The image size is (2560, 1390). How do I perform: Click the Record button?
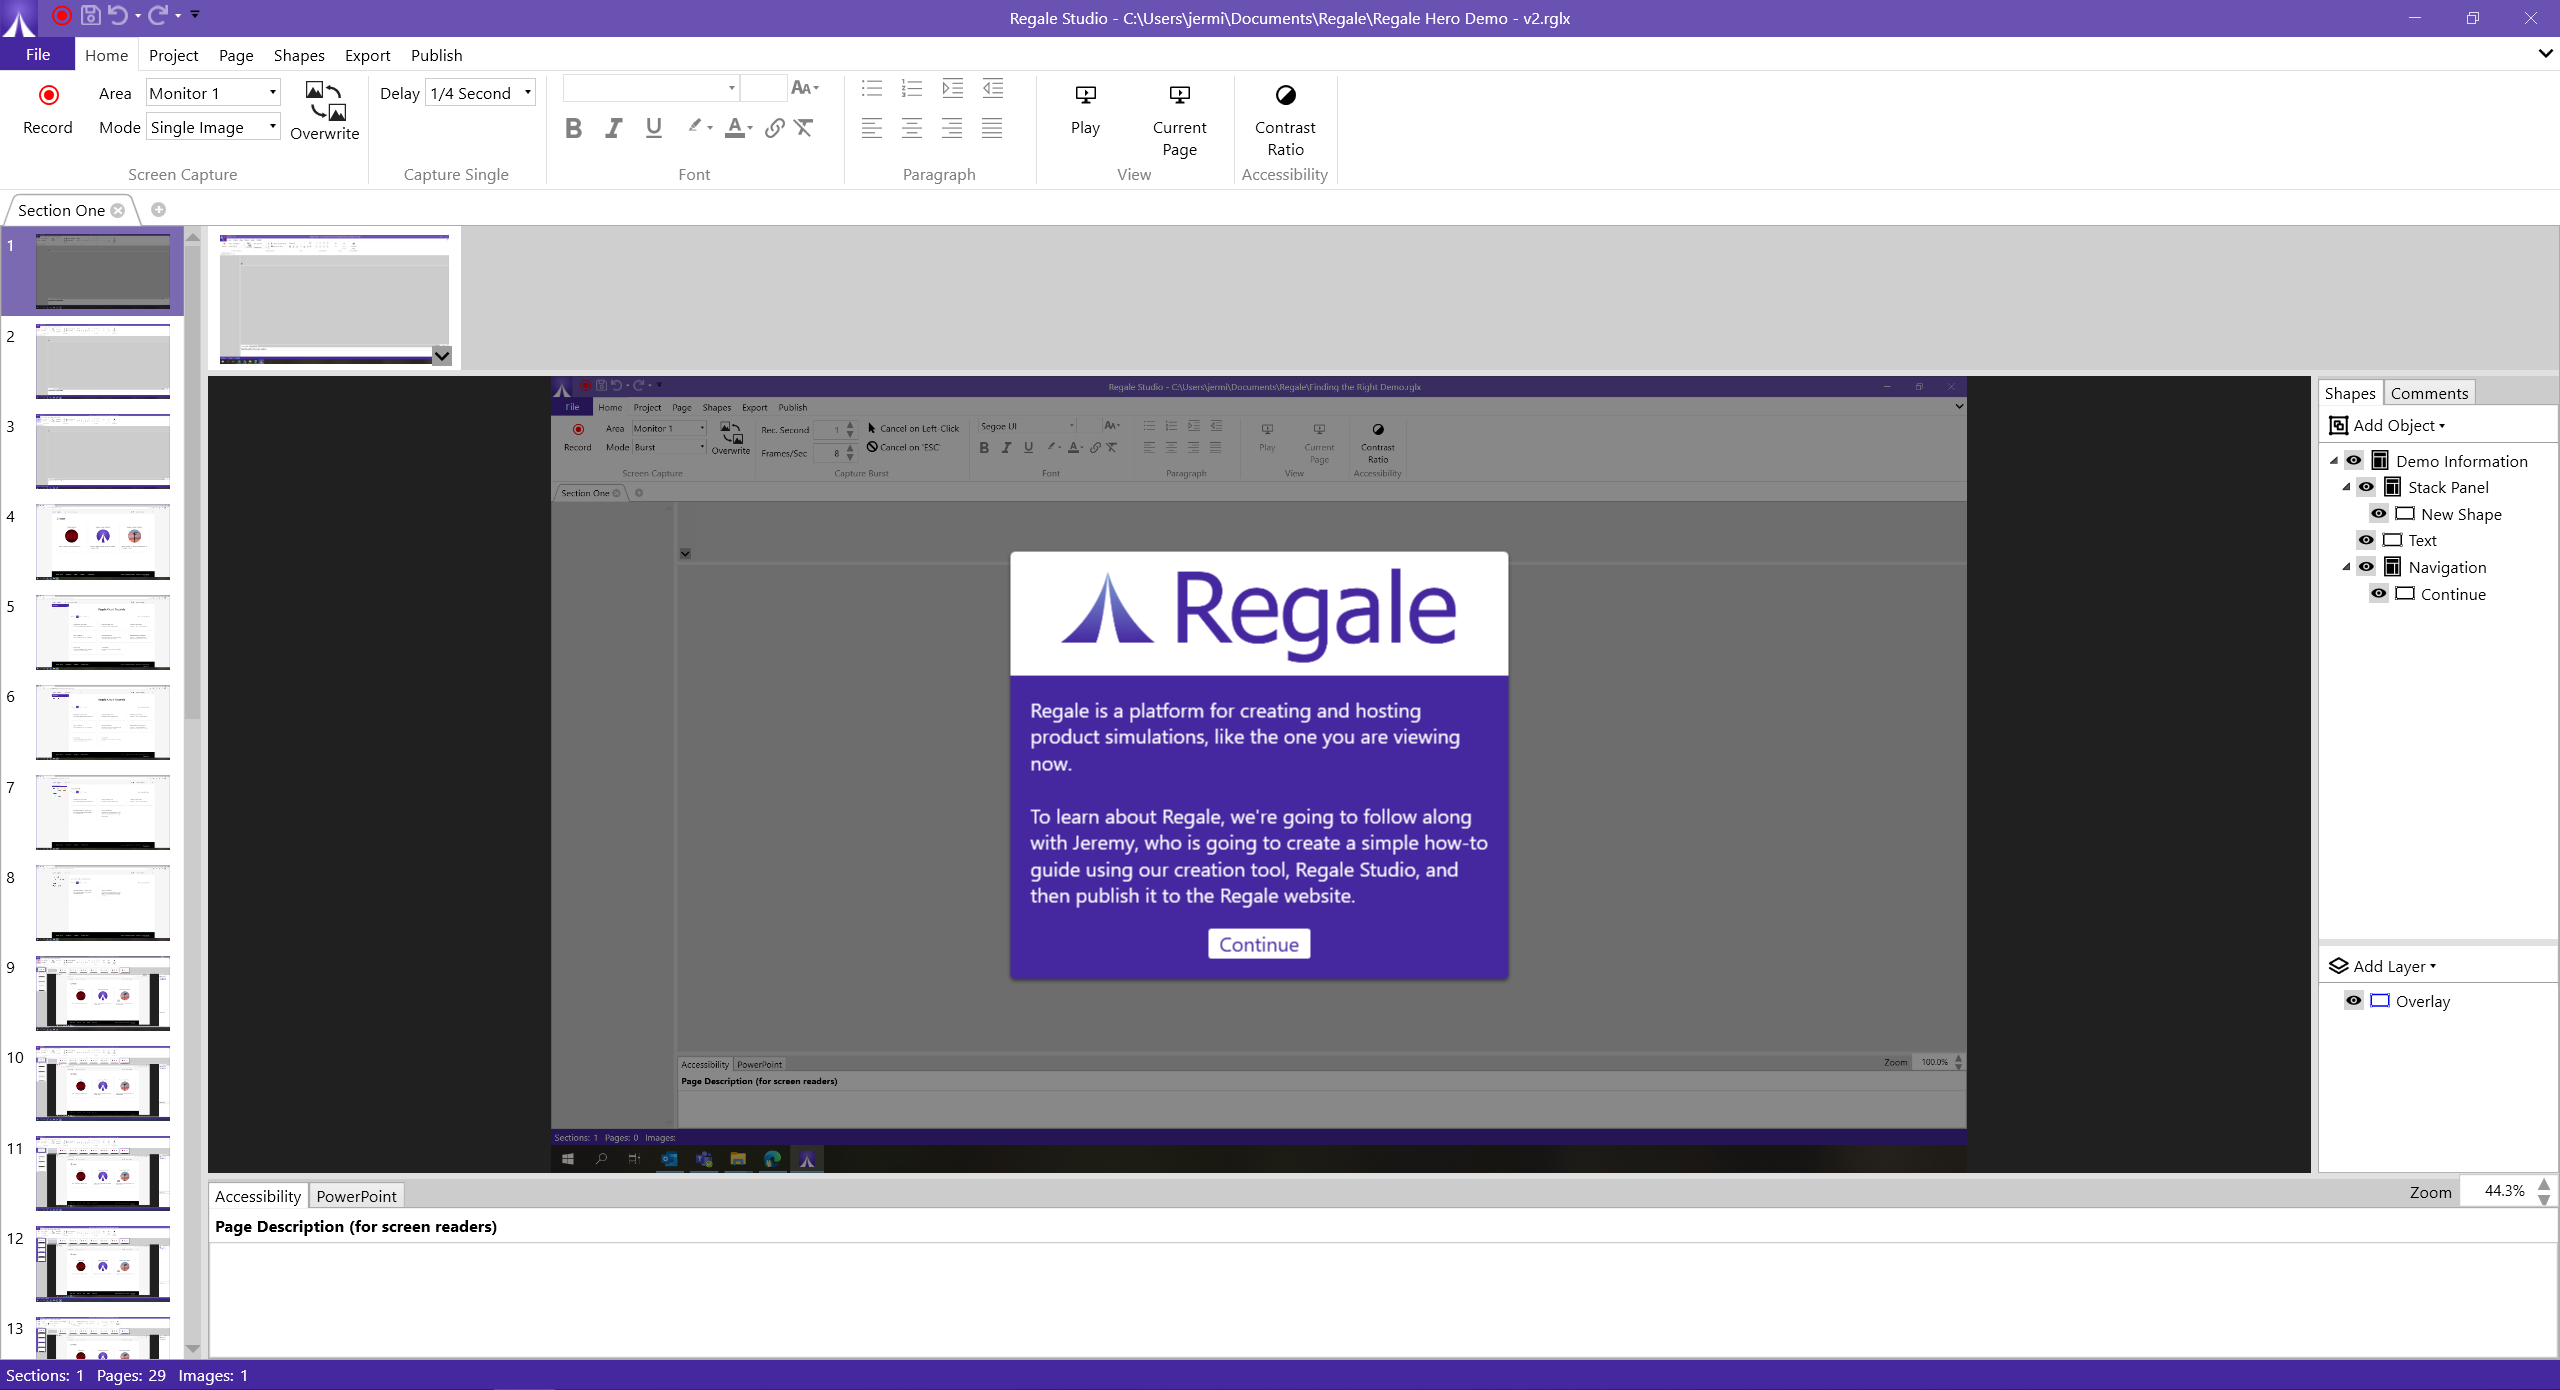tap(47, 108)
